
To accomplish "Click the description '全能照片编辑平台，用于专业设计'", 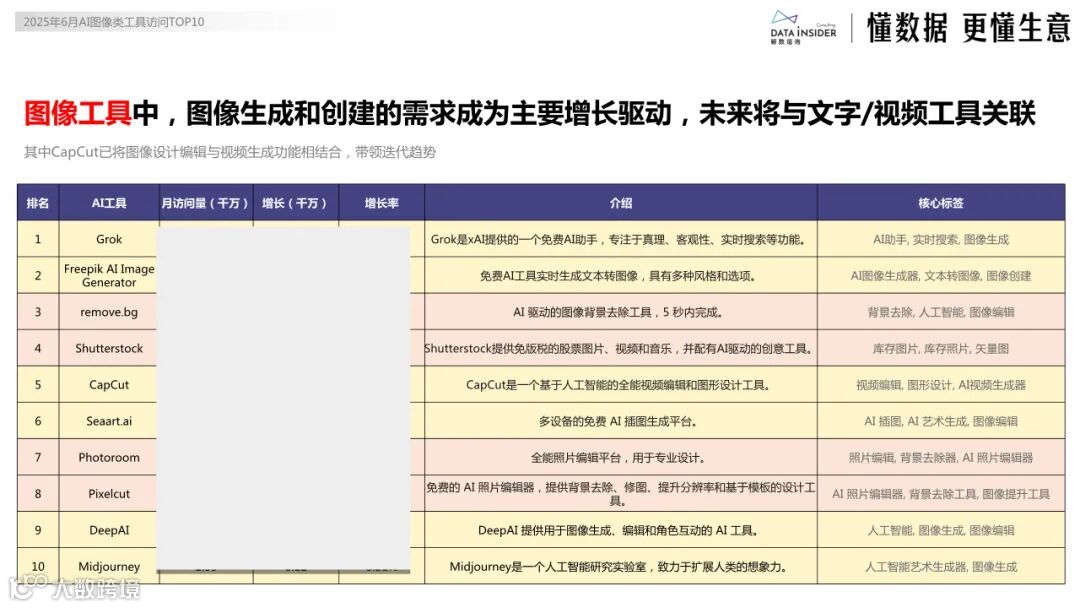I will 618,458.
